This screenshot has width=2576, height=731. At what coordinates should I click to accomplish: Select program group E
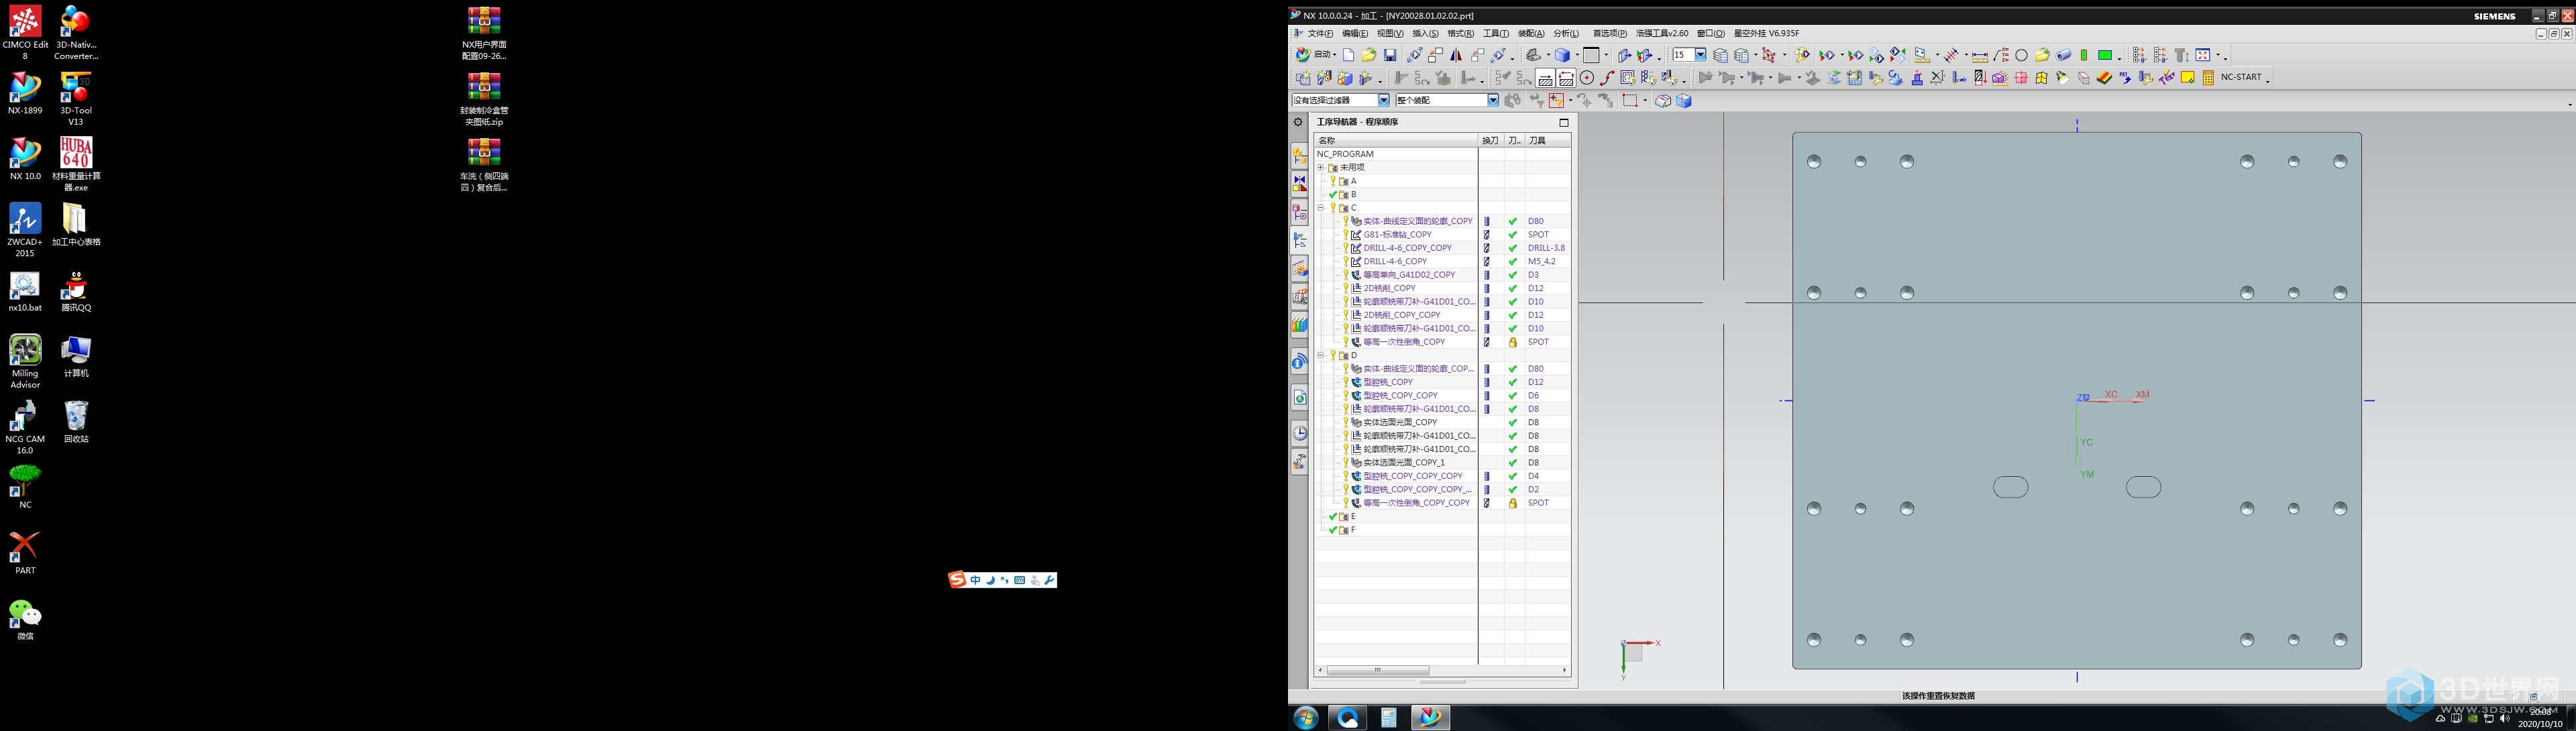[1353, 517]
